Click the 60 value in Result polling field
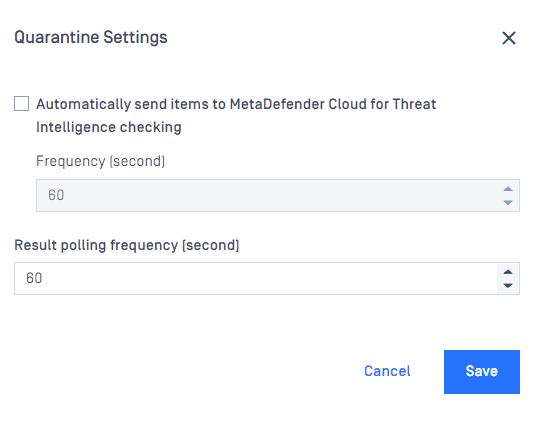549x435 pixels. [34, 278]
